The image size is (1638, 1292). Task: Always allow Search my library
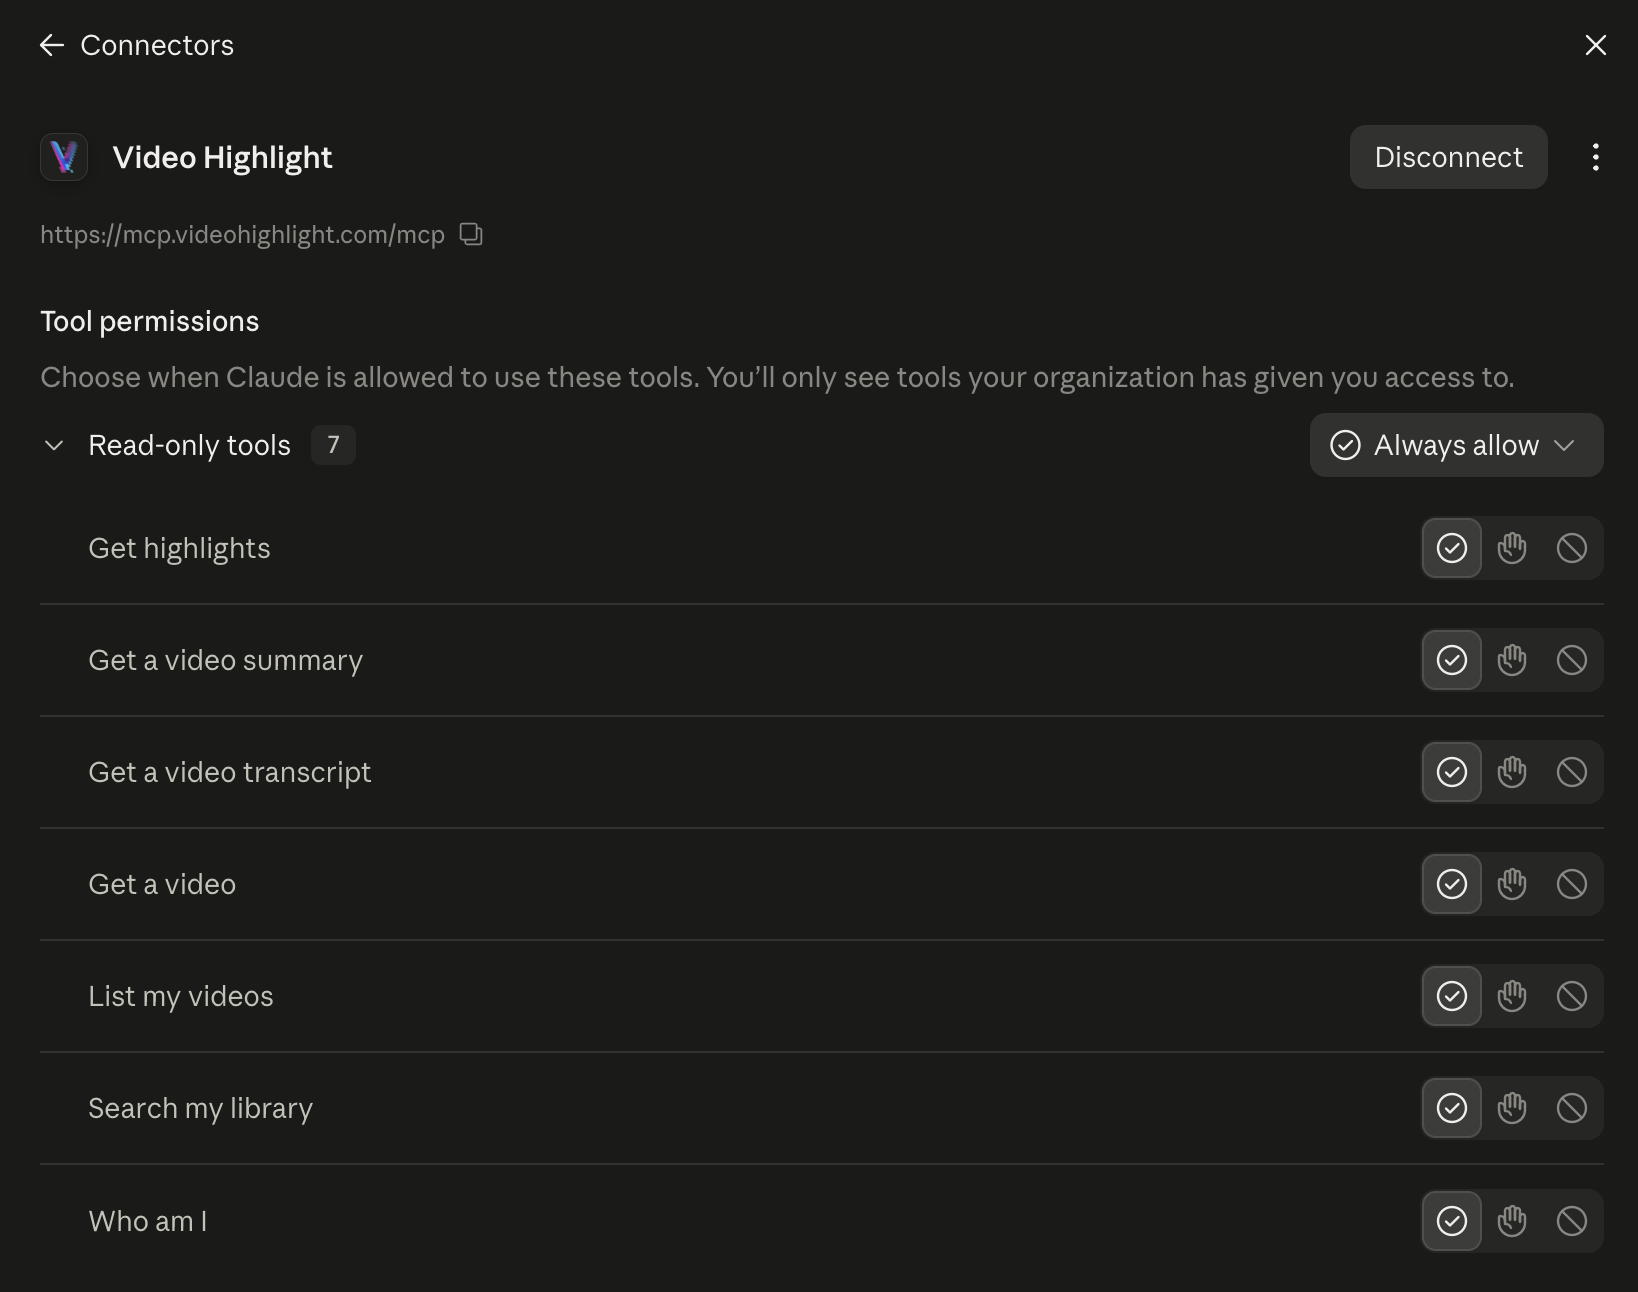coord(1451,1108)
